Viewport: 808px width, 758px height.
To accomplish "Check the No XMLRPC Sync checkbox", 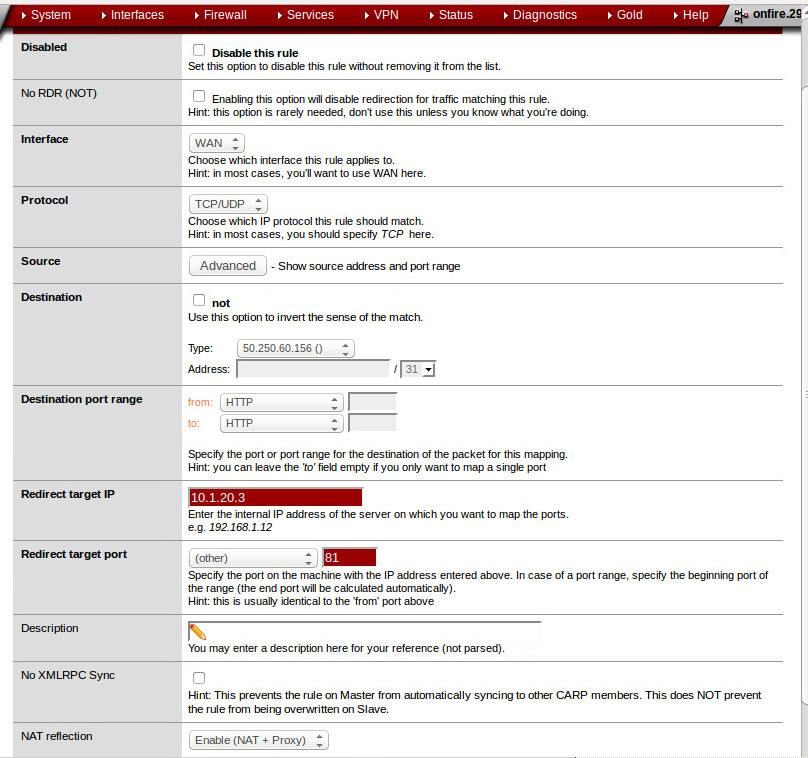I will pyautogui.click(x=199, y=678).
